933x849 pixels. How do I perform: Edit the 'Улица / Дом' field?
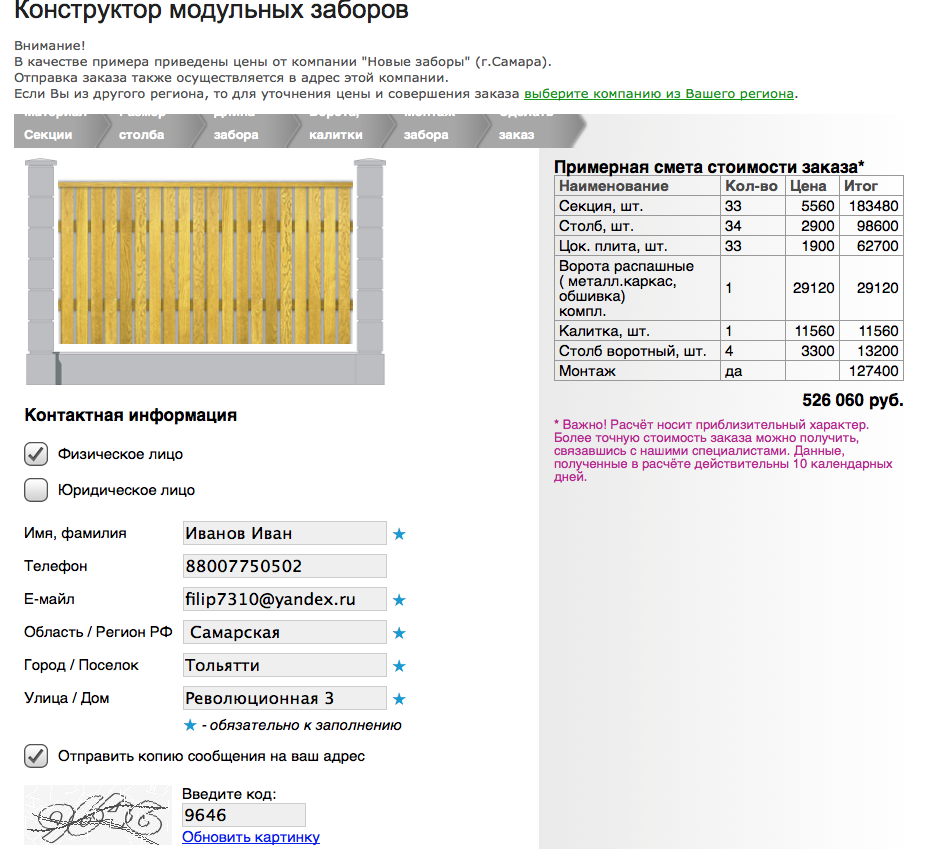(x=284, y=698)
